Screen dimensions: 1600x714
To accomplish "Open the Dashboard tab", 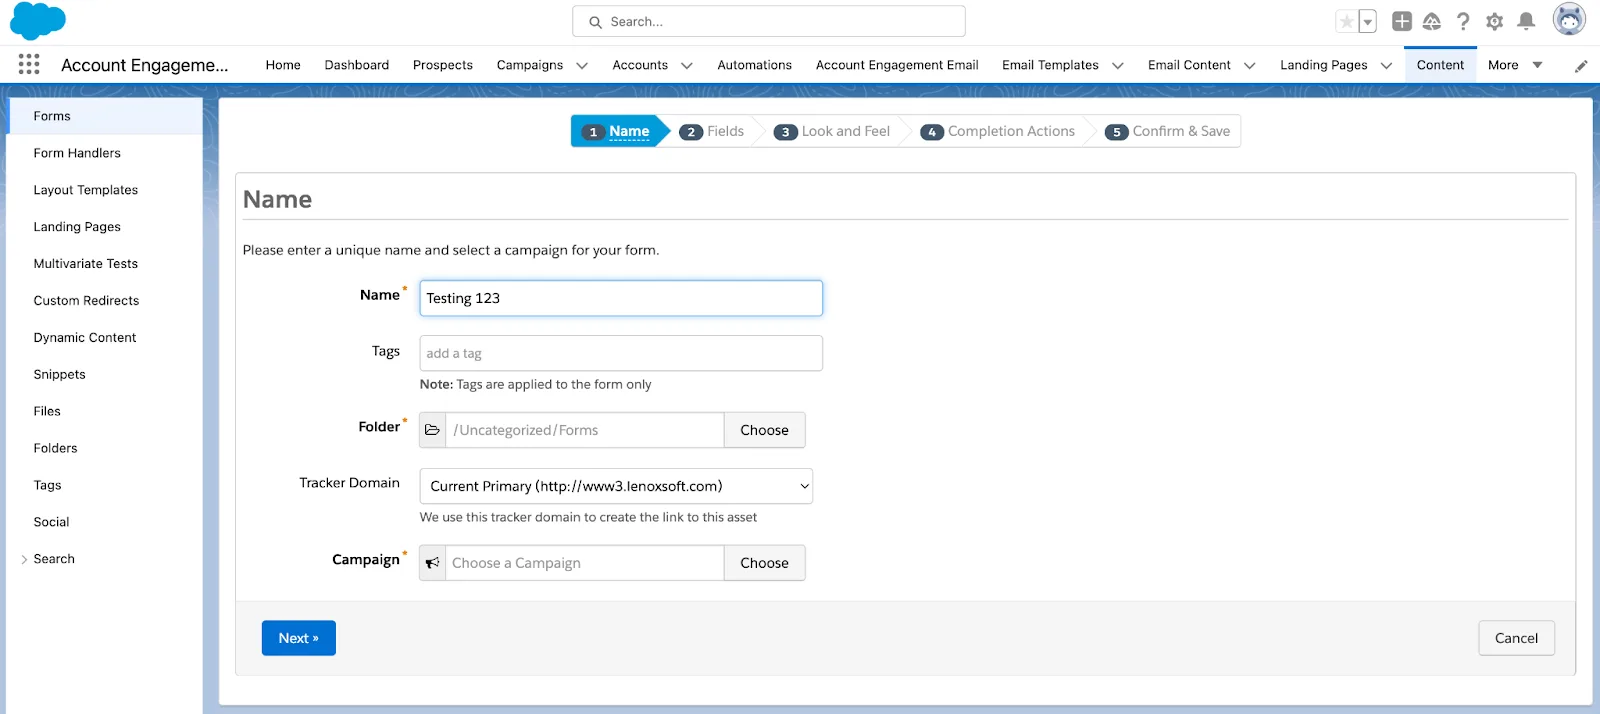I will coord(357,65).
